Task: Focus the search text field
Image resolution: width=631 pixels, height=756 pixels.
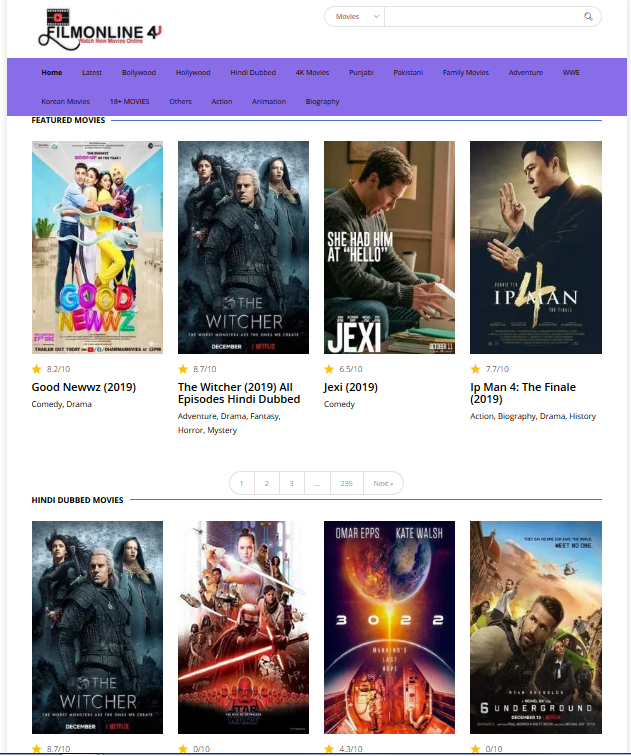Action: point(483,16)
